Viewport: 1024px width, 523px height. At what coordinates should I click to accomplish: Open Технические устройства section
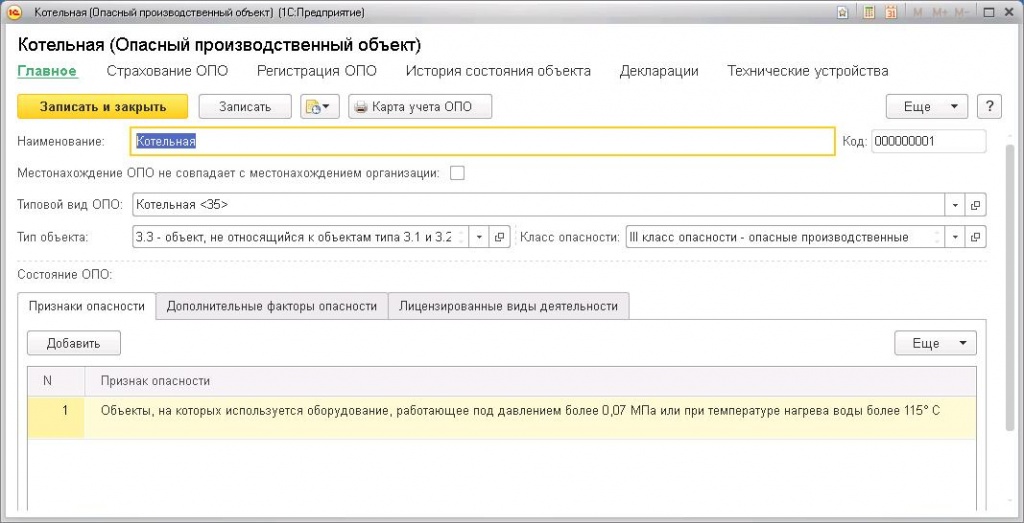click(x=808, y=71)
